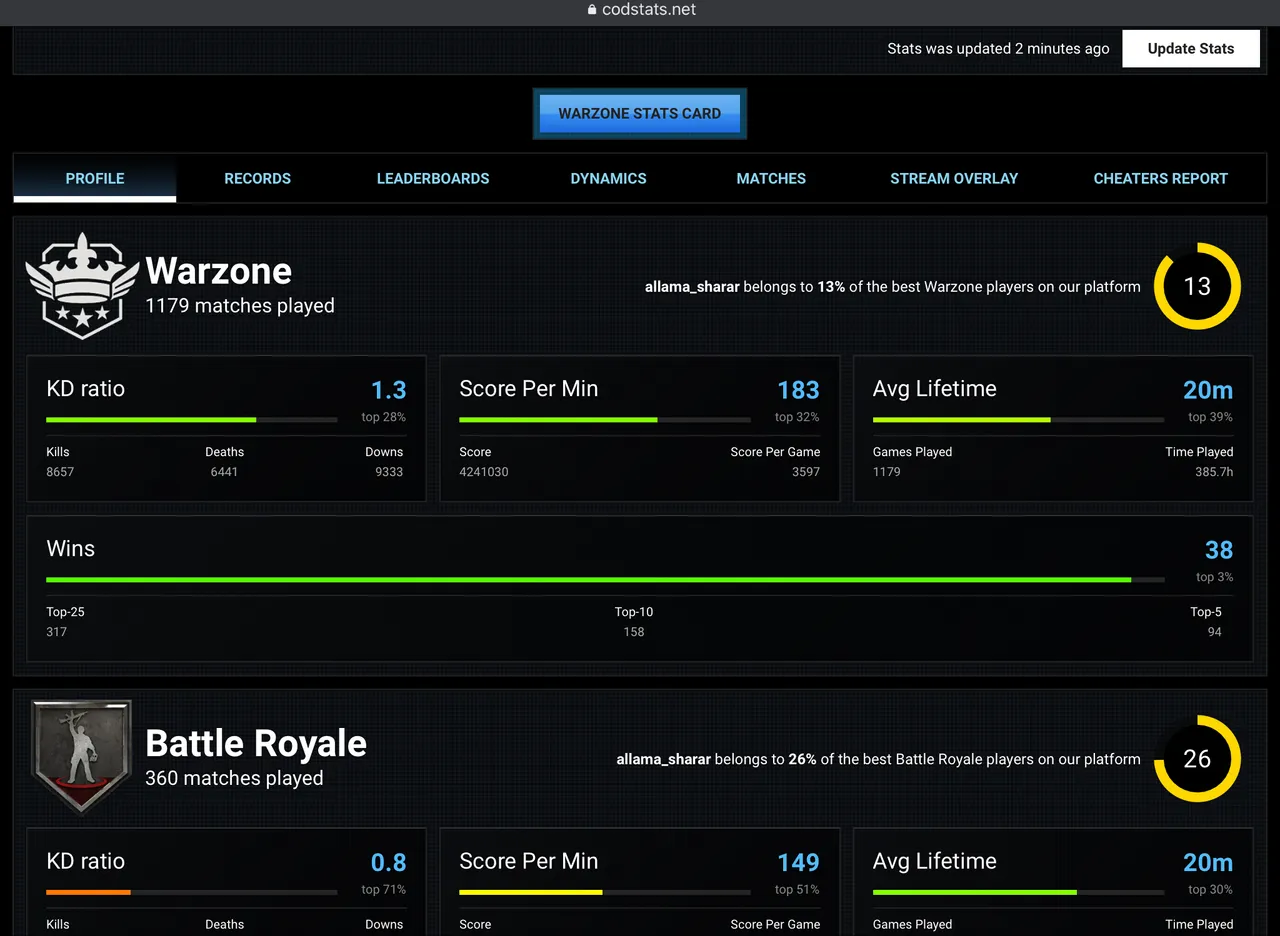Click the Battle Royale KD ratio value 0.8

pyautogui.click(x=388, y=862)
